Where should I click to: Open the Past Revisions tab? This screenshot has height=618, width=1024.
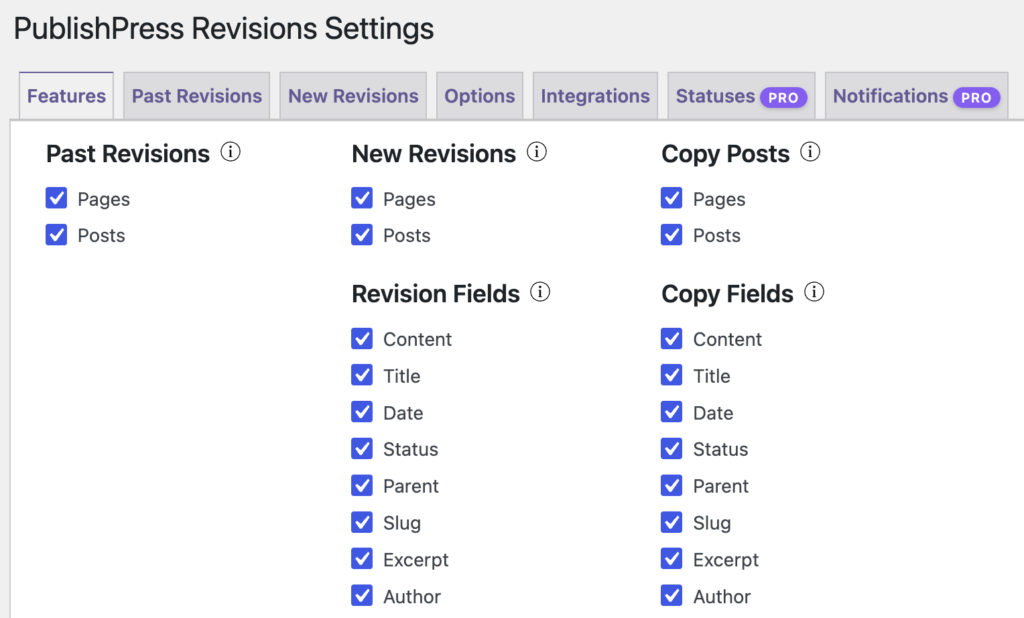197,96
